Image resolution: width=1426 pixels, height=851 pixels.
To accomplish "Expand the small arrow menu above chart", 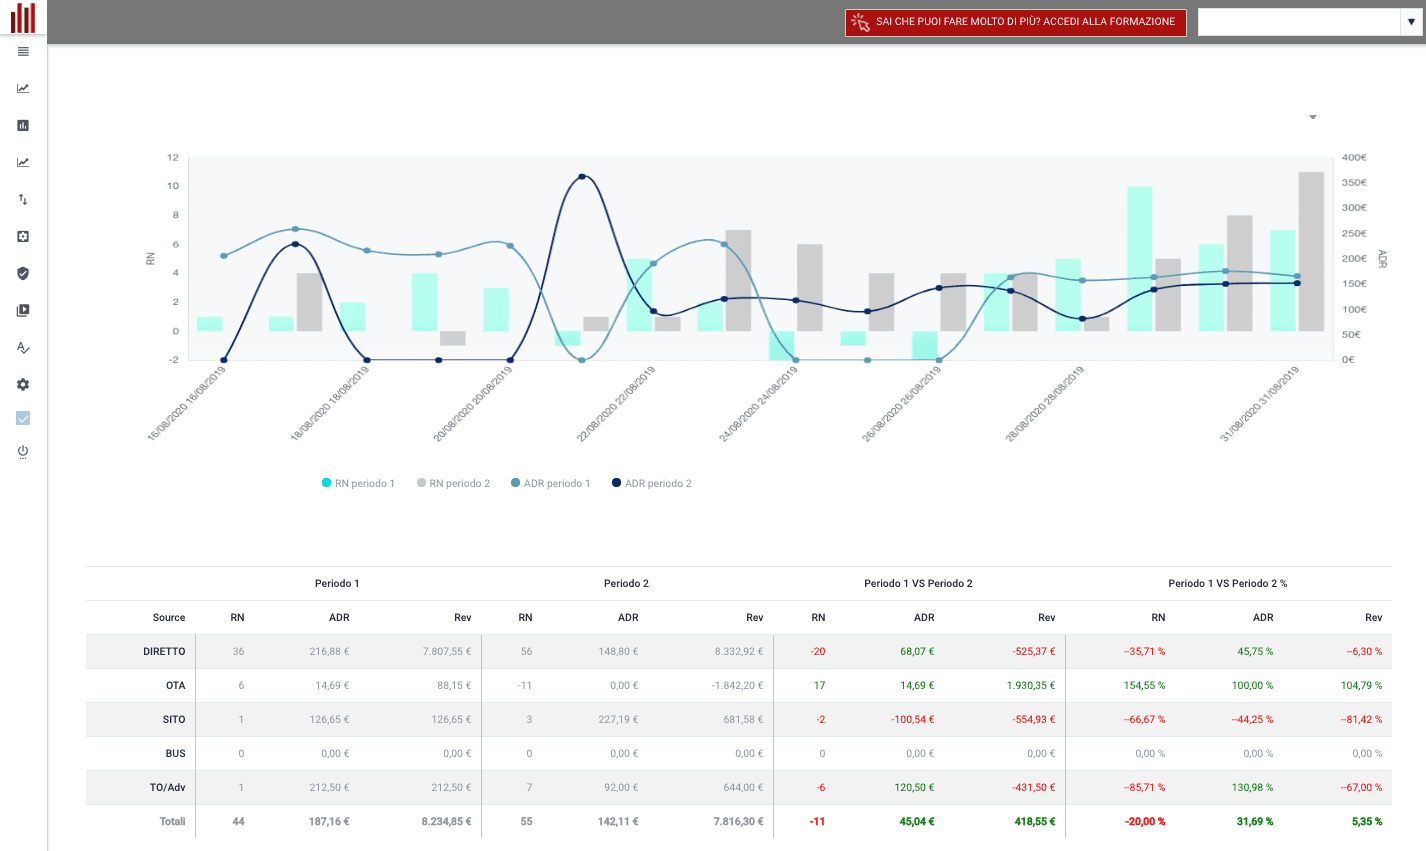I will [1313, 117].
